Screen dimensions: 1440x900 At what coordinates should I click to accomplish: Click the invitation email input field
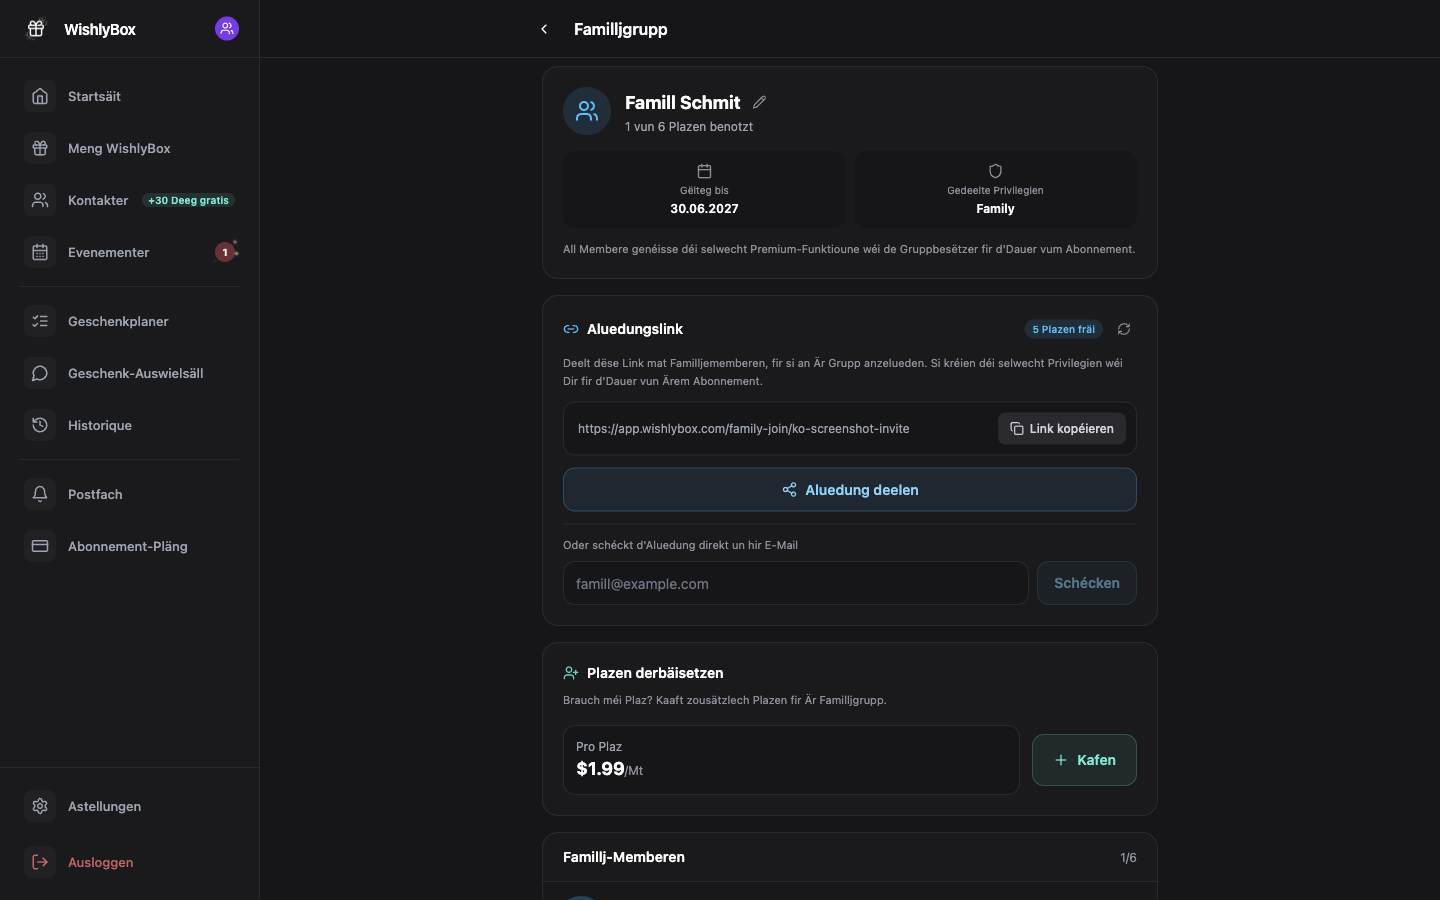click(x=796, y=583)
